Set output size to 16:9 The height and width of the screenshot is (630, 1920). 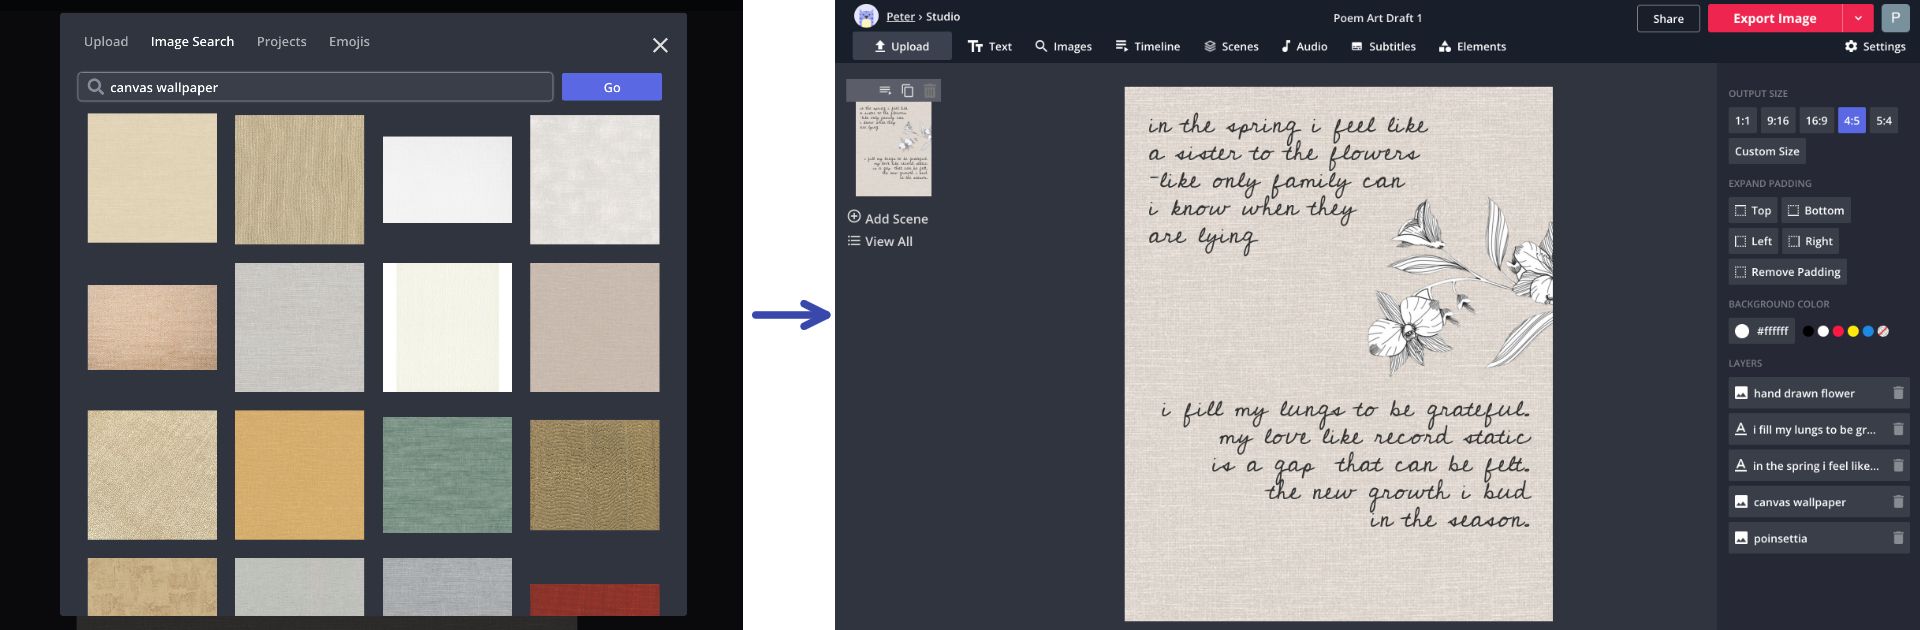coord(1816,121)
